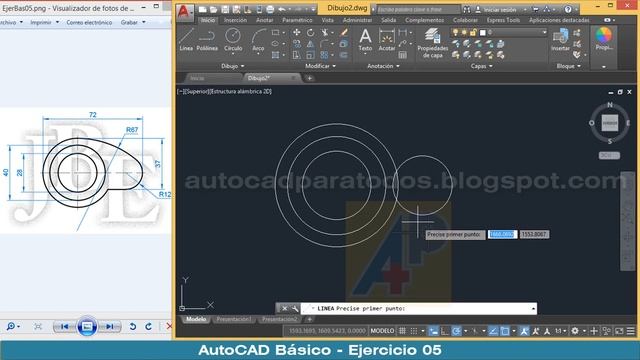Toggle snap mode in status bar
The height and width of the screenshot is (360, 640).
click(x=413, y=331)
